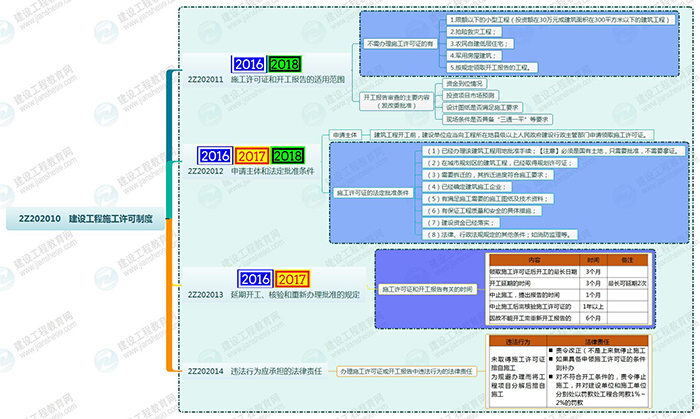Click the blue 2016 badge above node 2Z202011
700x419 pixels.
pos(249,64)
